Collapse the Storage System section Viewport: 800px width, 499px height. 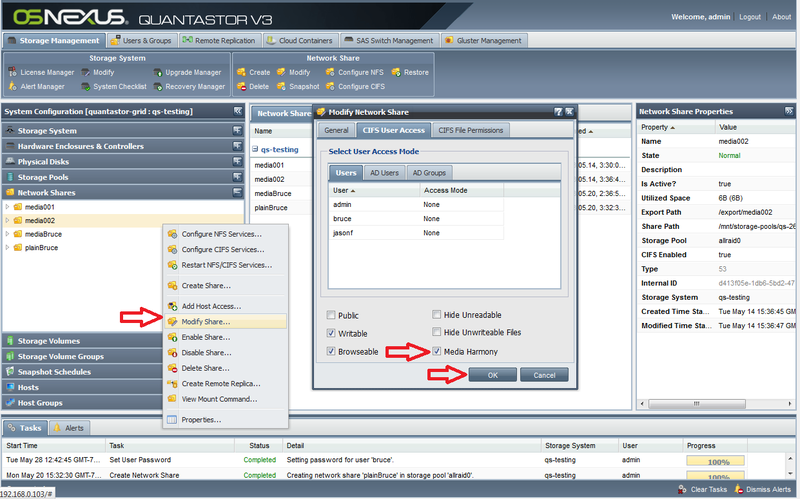[237, 131]
